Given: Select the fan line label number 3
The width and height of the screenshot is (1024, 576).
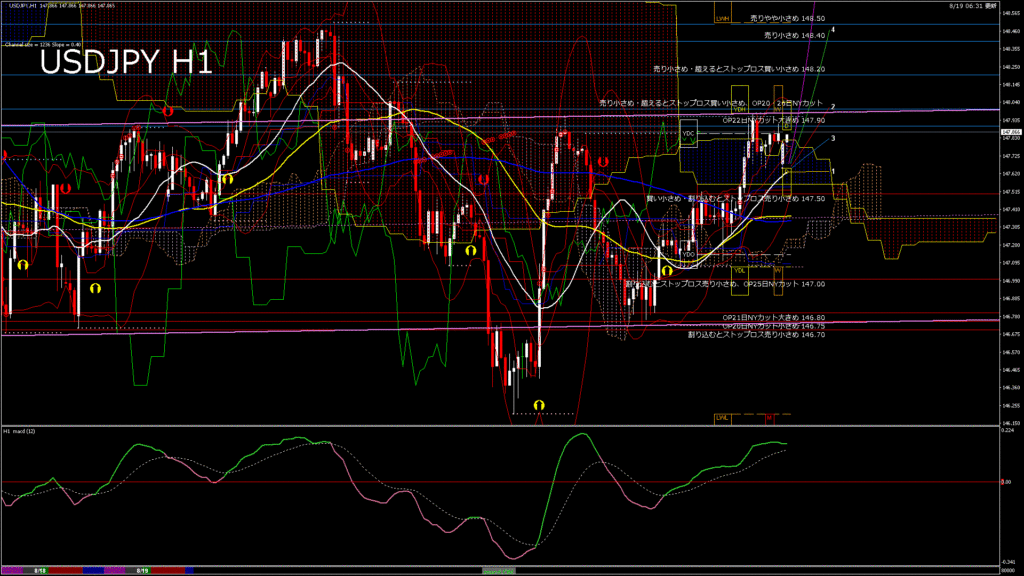Looking at the screenshot, I should (833, 138).
